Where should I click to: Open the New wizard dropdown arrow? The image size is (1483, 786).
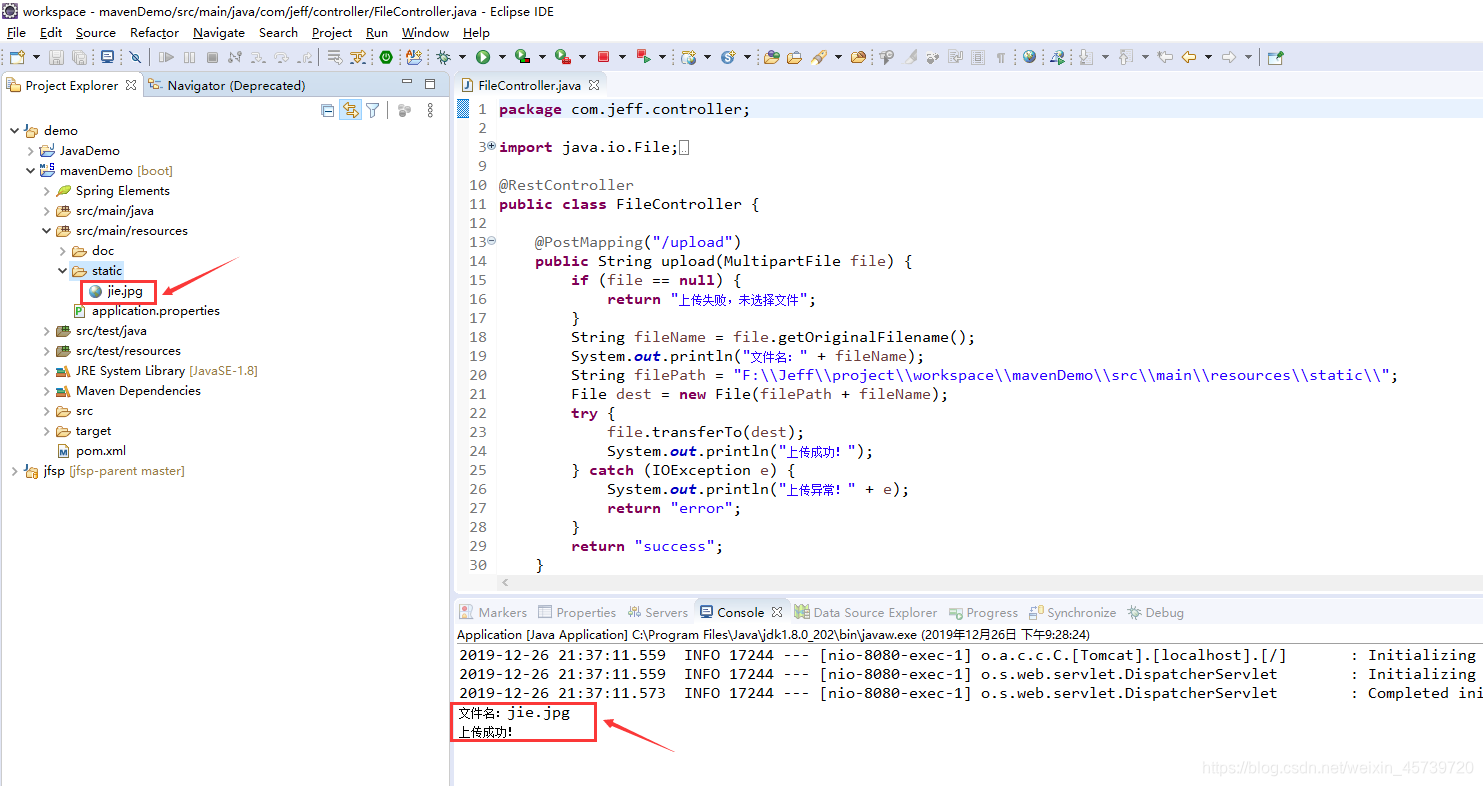[x=36, y=57]
